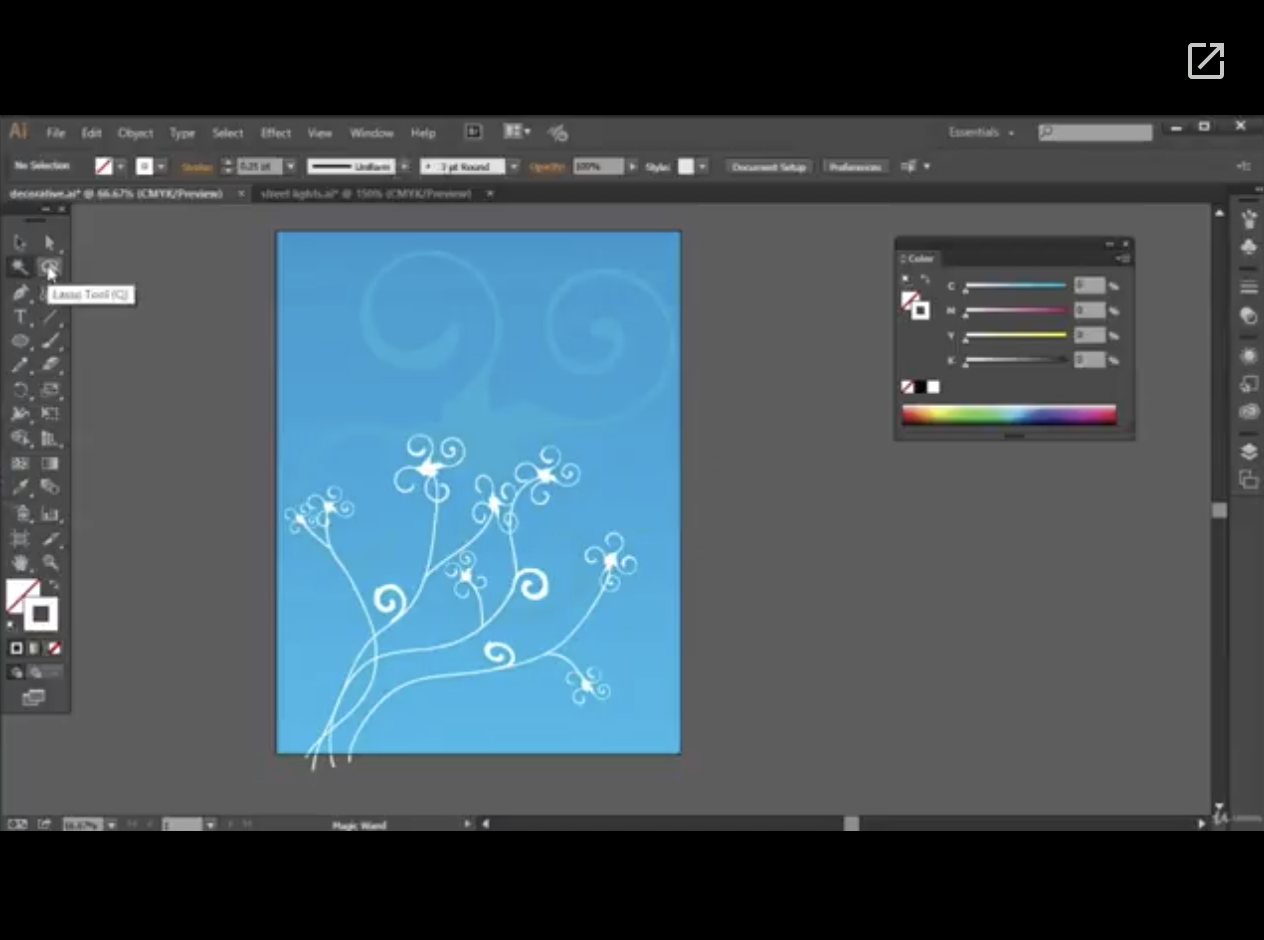Set paint to None in toolbox
This screenshot has height=940, width=1264.
tap(54, 648)
